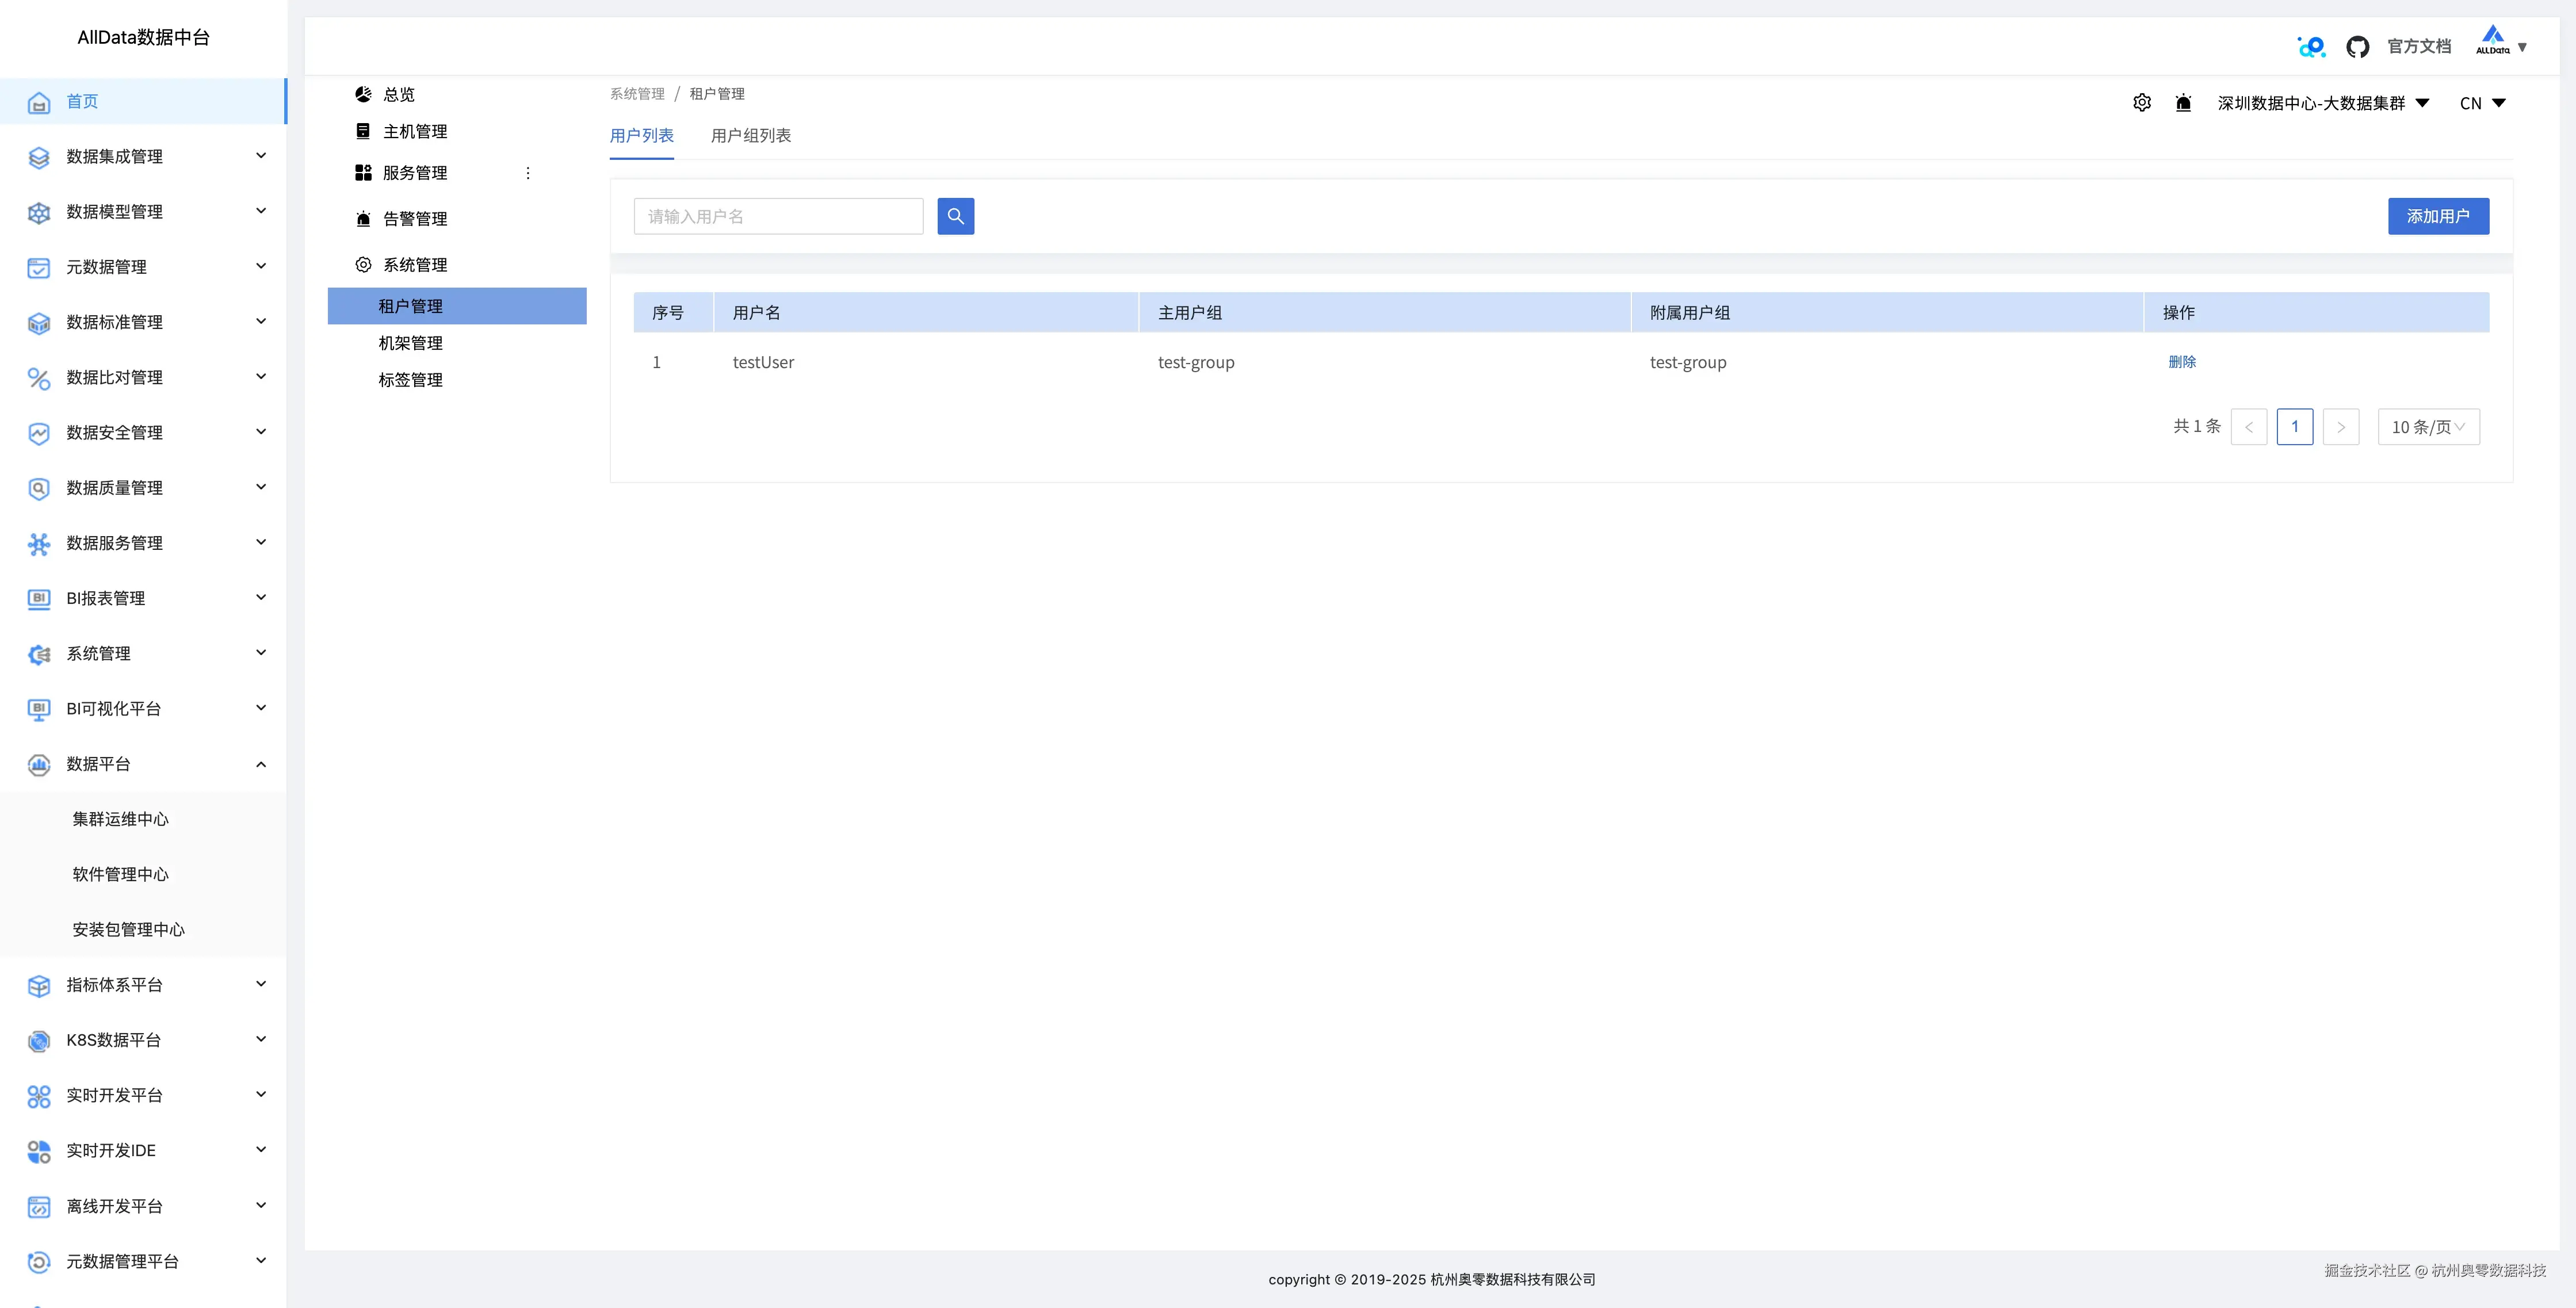This screenshot has height=1308, width=2576.
Task: Select 机架管理 in the system menu
Action: [410, 343]
